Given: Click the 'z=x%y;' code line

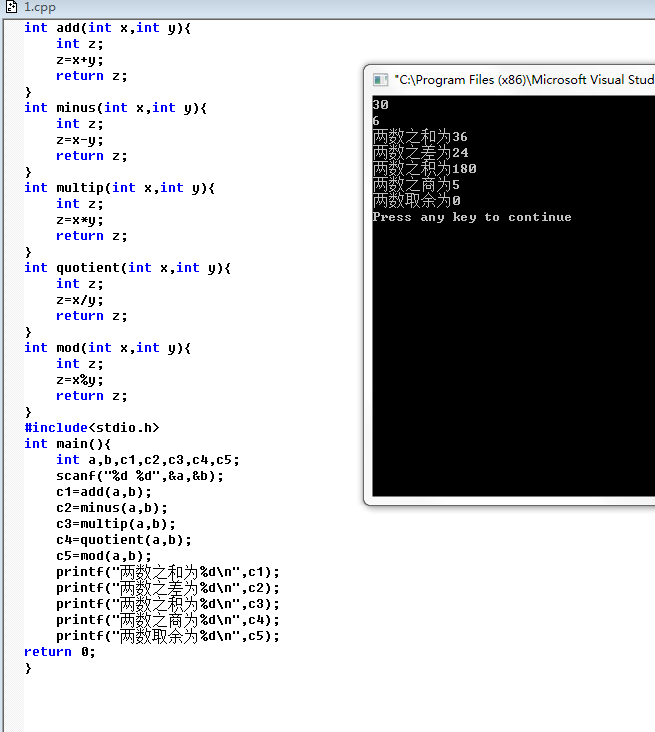Looking at the screenshot, I should 80,380.
